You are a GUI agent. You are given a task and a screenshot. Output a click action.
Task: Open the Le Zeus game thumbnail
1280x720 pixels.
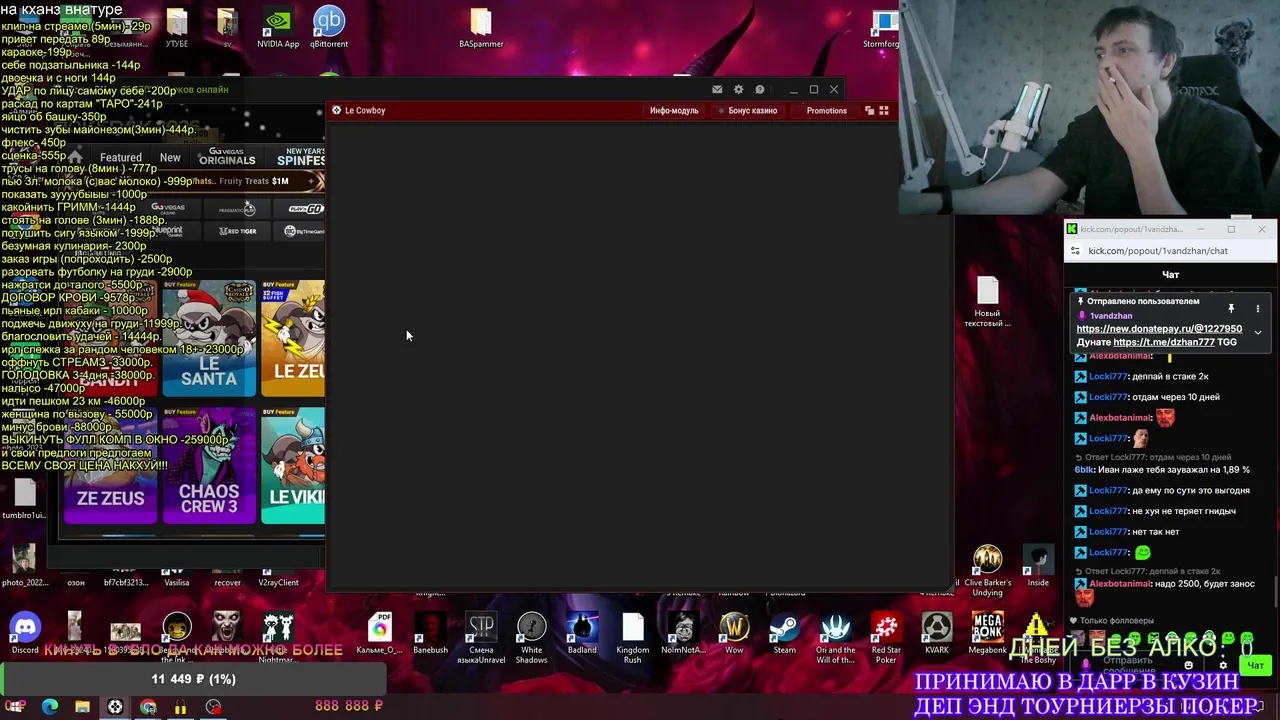coord(293,338)
